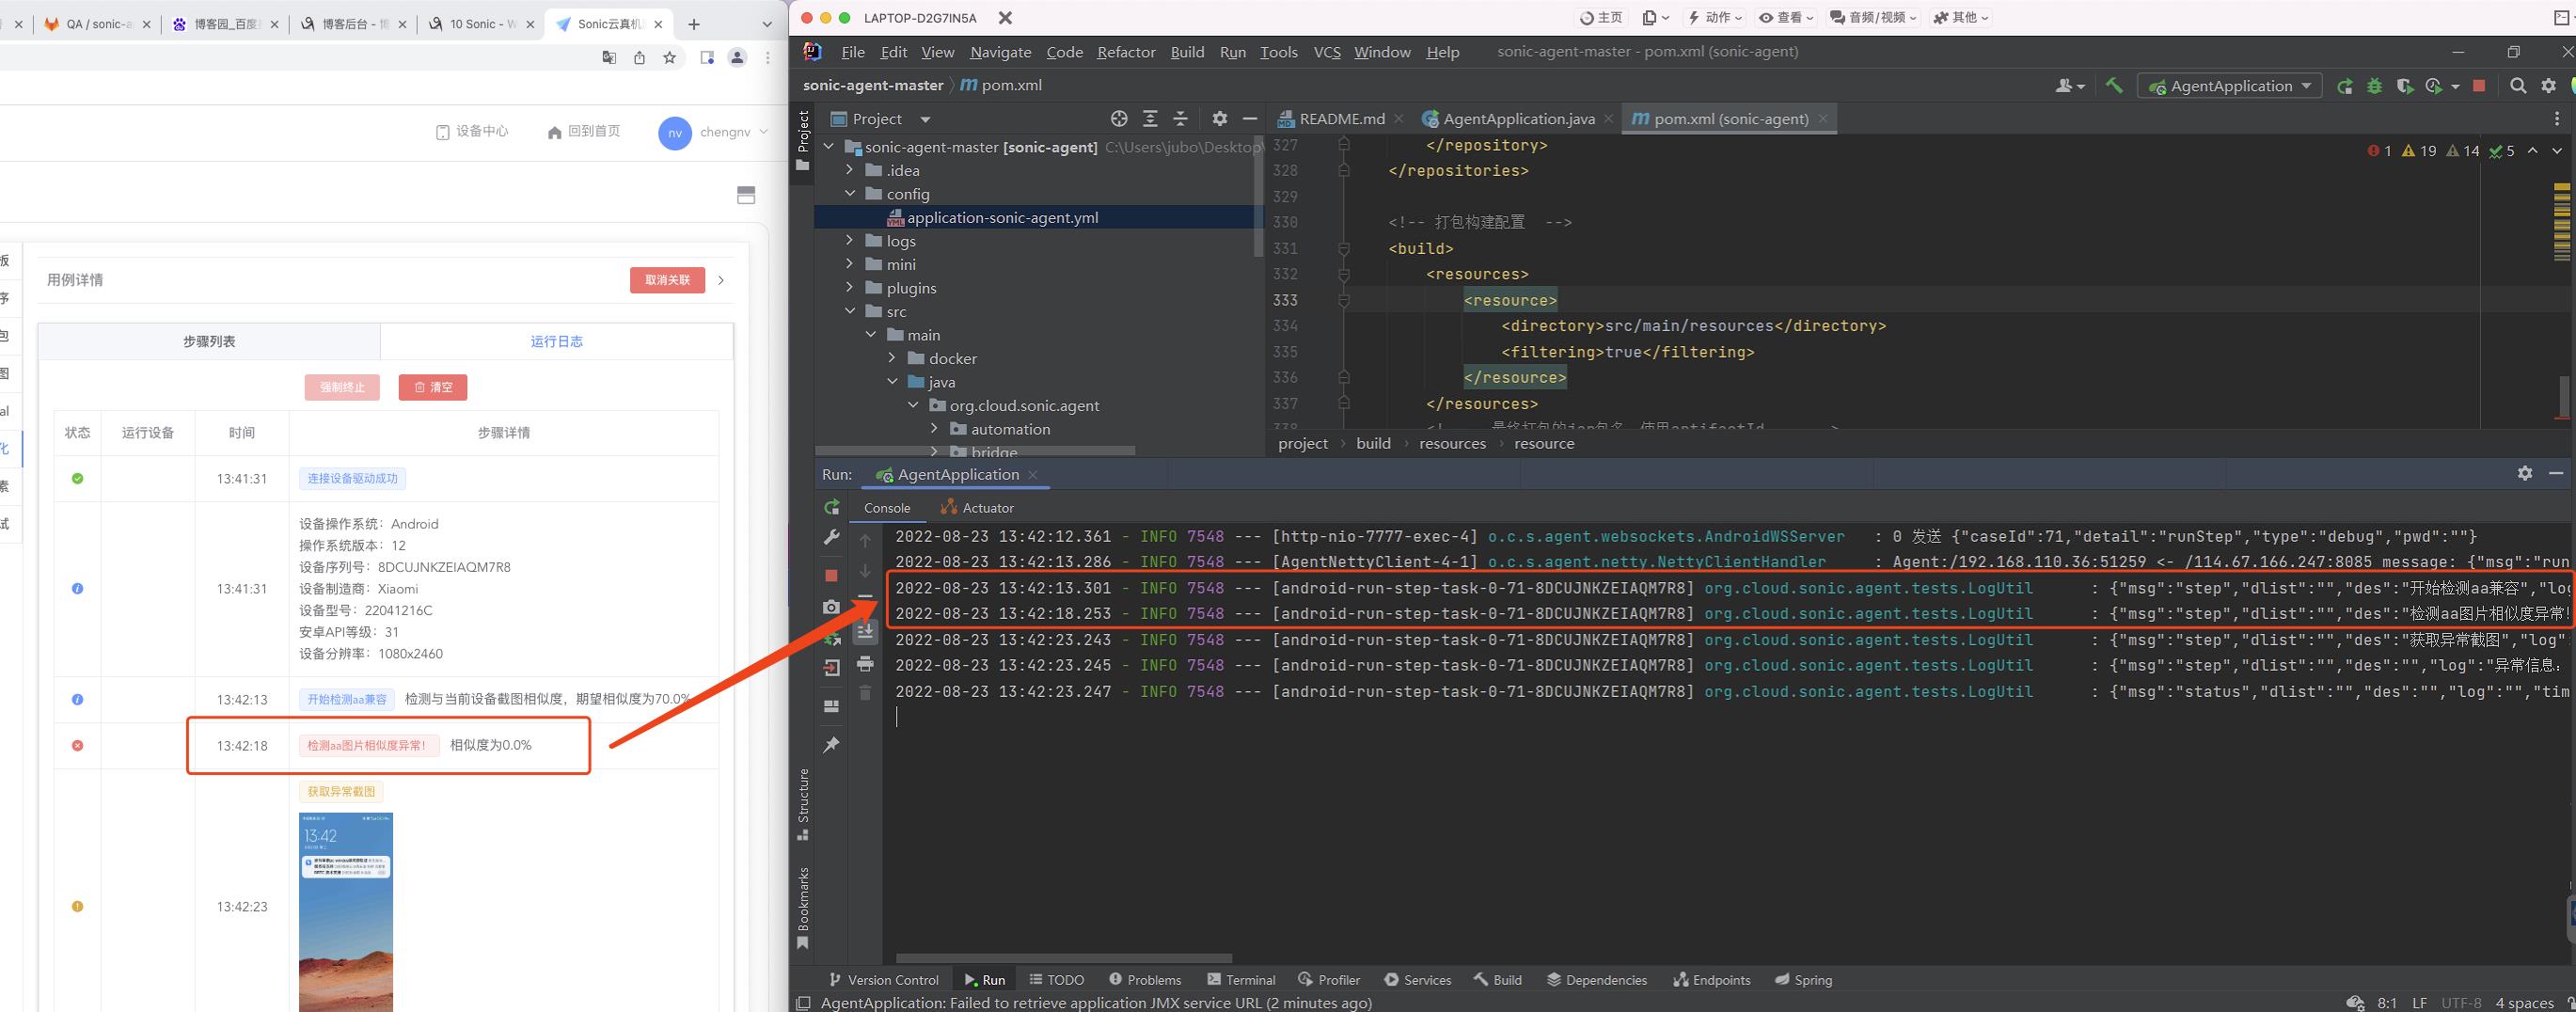Start debugging with the green bug icon

[x=2374, y=86]
